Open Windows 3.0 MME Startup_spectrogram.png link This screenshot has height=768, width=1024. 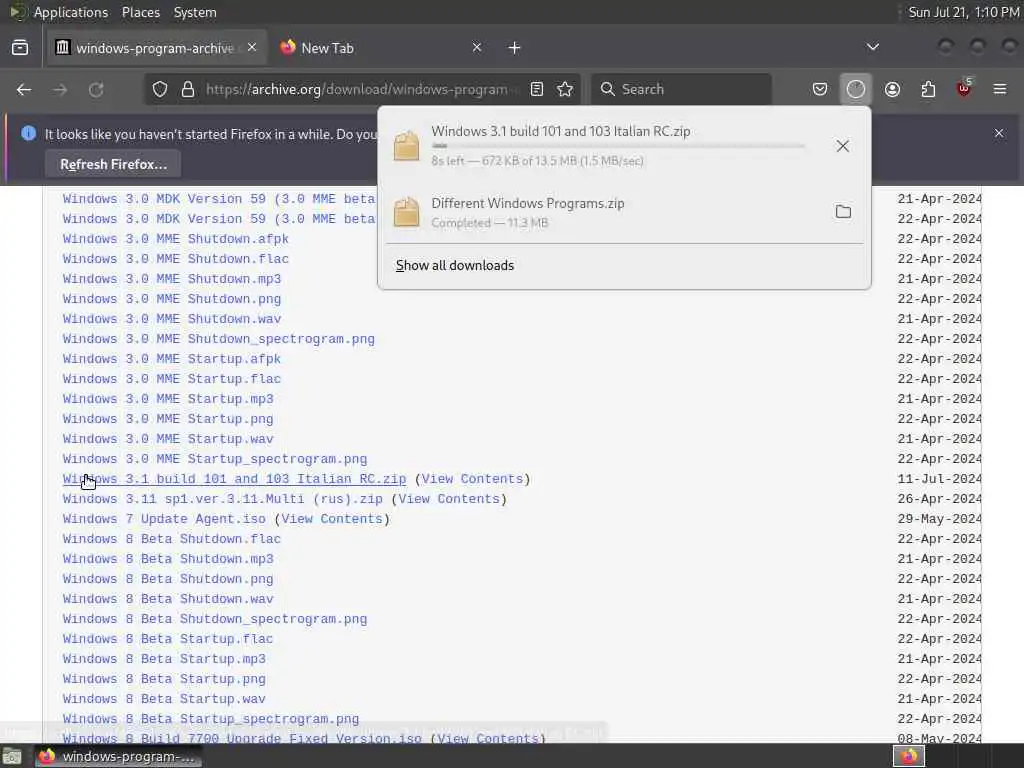point(215,459)
